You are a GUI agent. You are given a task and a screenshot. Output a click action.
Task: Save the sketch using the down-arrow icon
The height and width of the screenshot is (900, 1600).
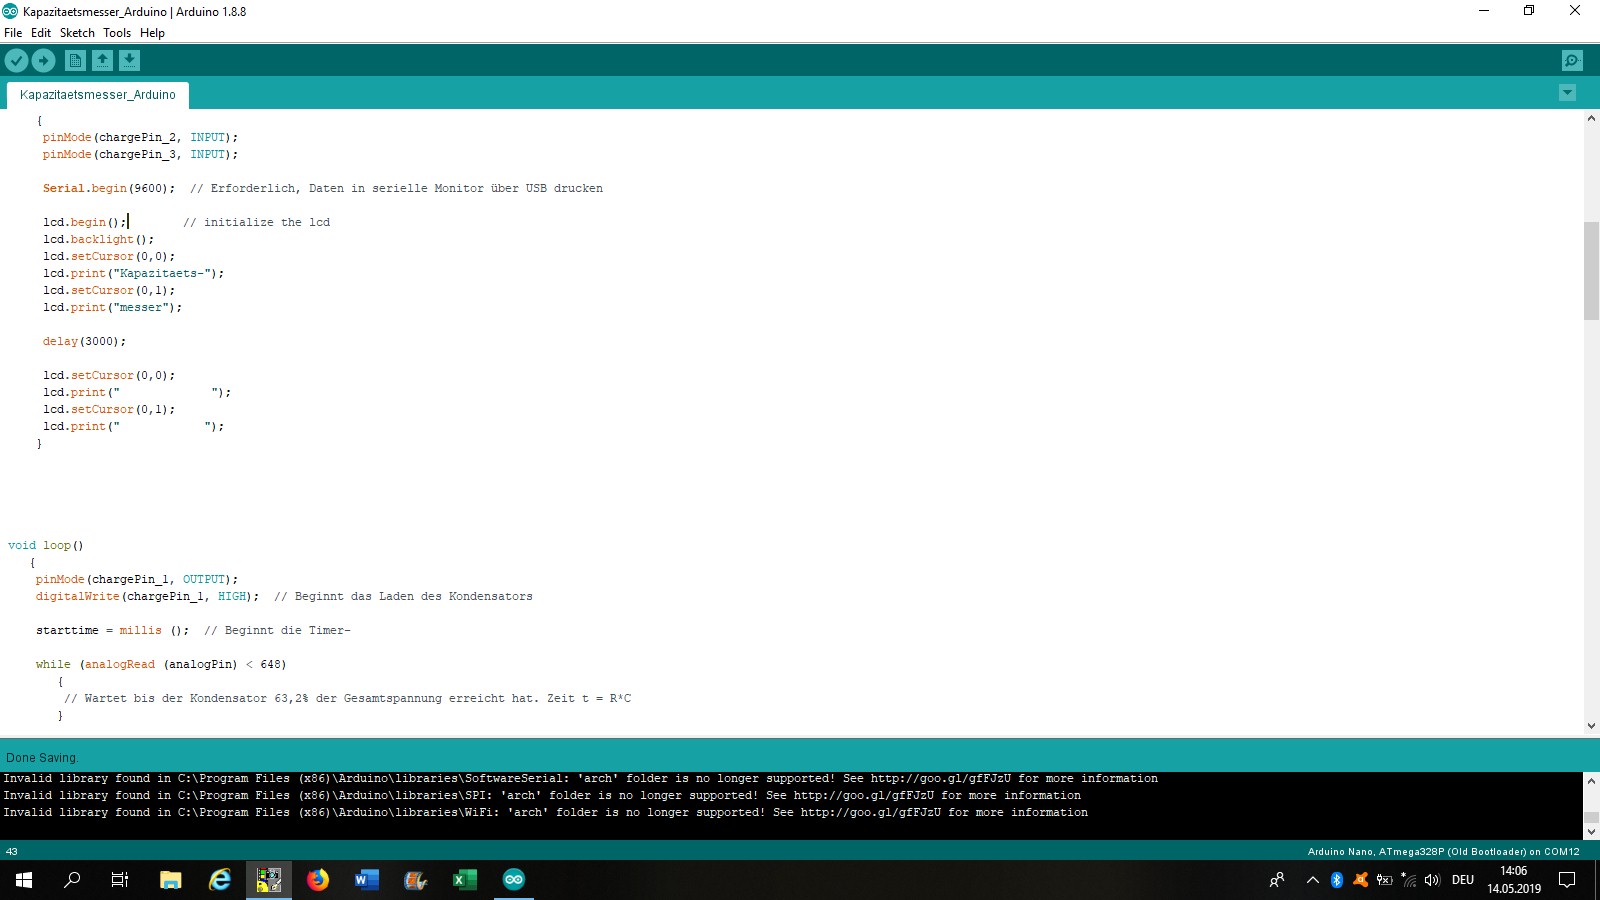(x=129, y=61)
